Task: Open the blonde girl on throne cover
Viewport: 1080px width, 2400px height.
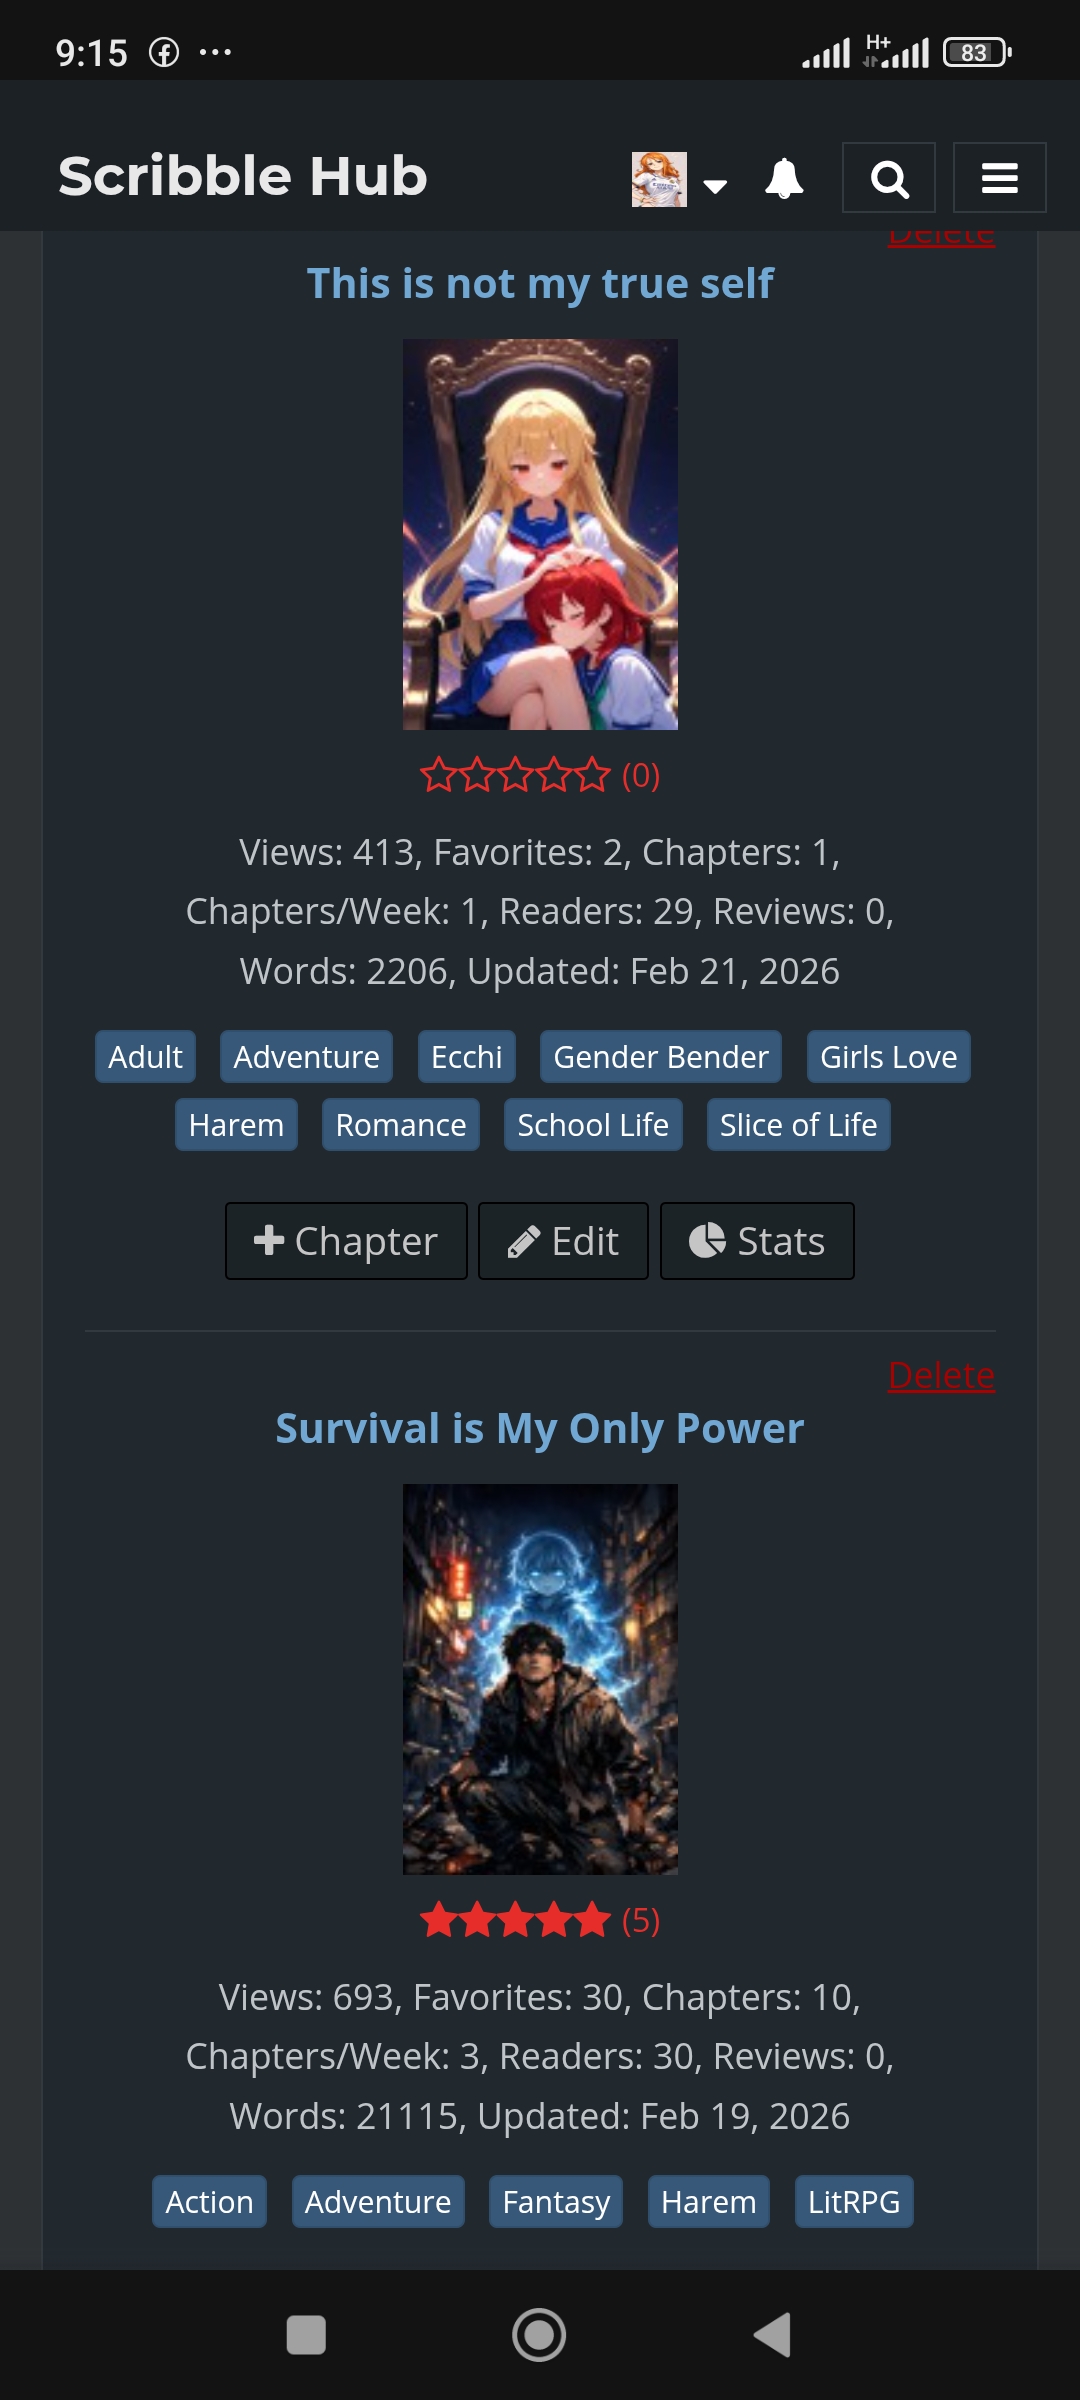Action: click(x=540, y=534)
